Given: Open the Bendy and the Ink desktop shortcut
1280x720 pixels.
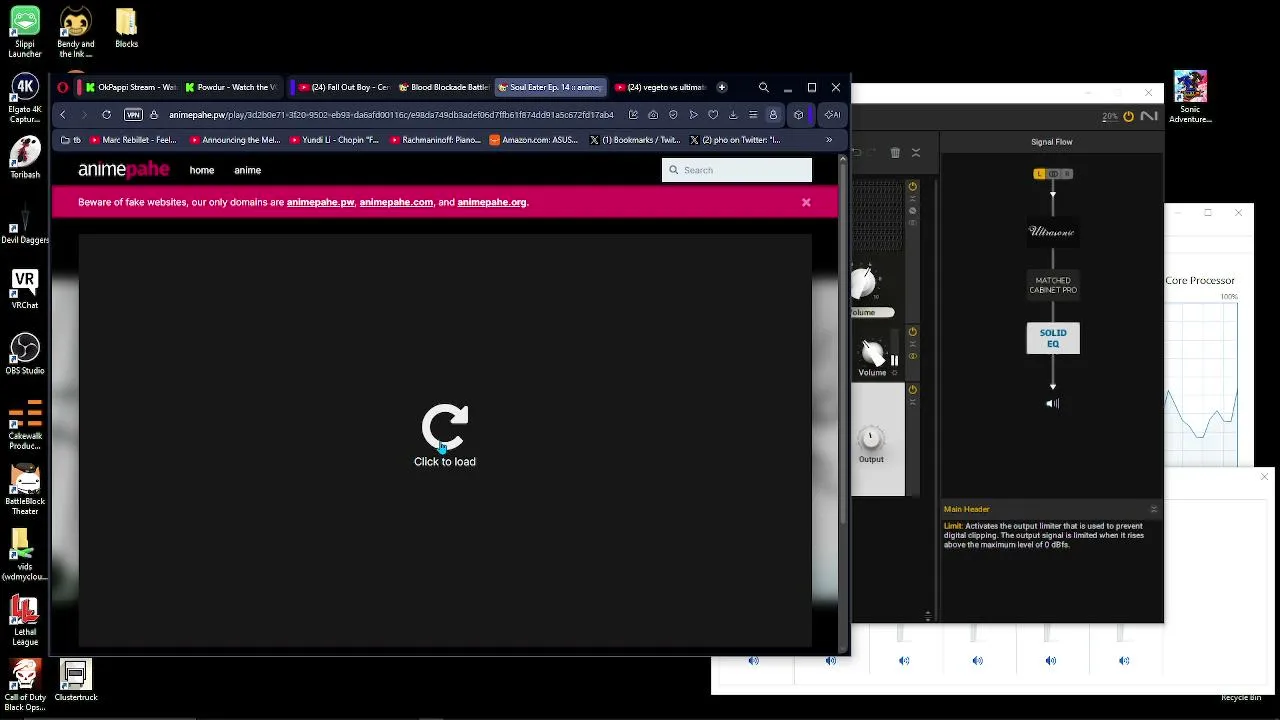Looking at the screenshot, I should [76, 32].
